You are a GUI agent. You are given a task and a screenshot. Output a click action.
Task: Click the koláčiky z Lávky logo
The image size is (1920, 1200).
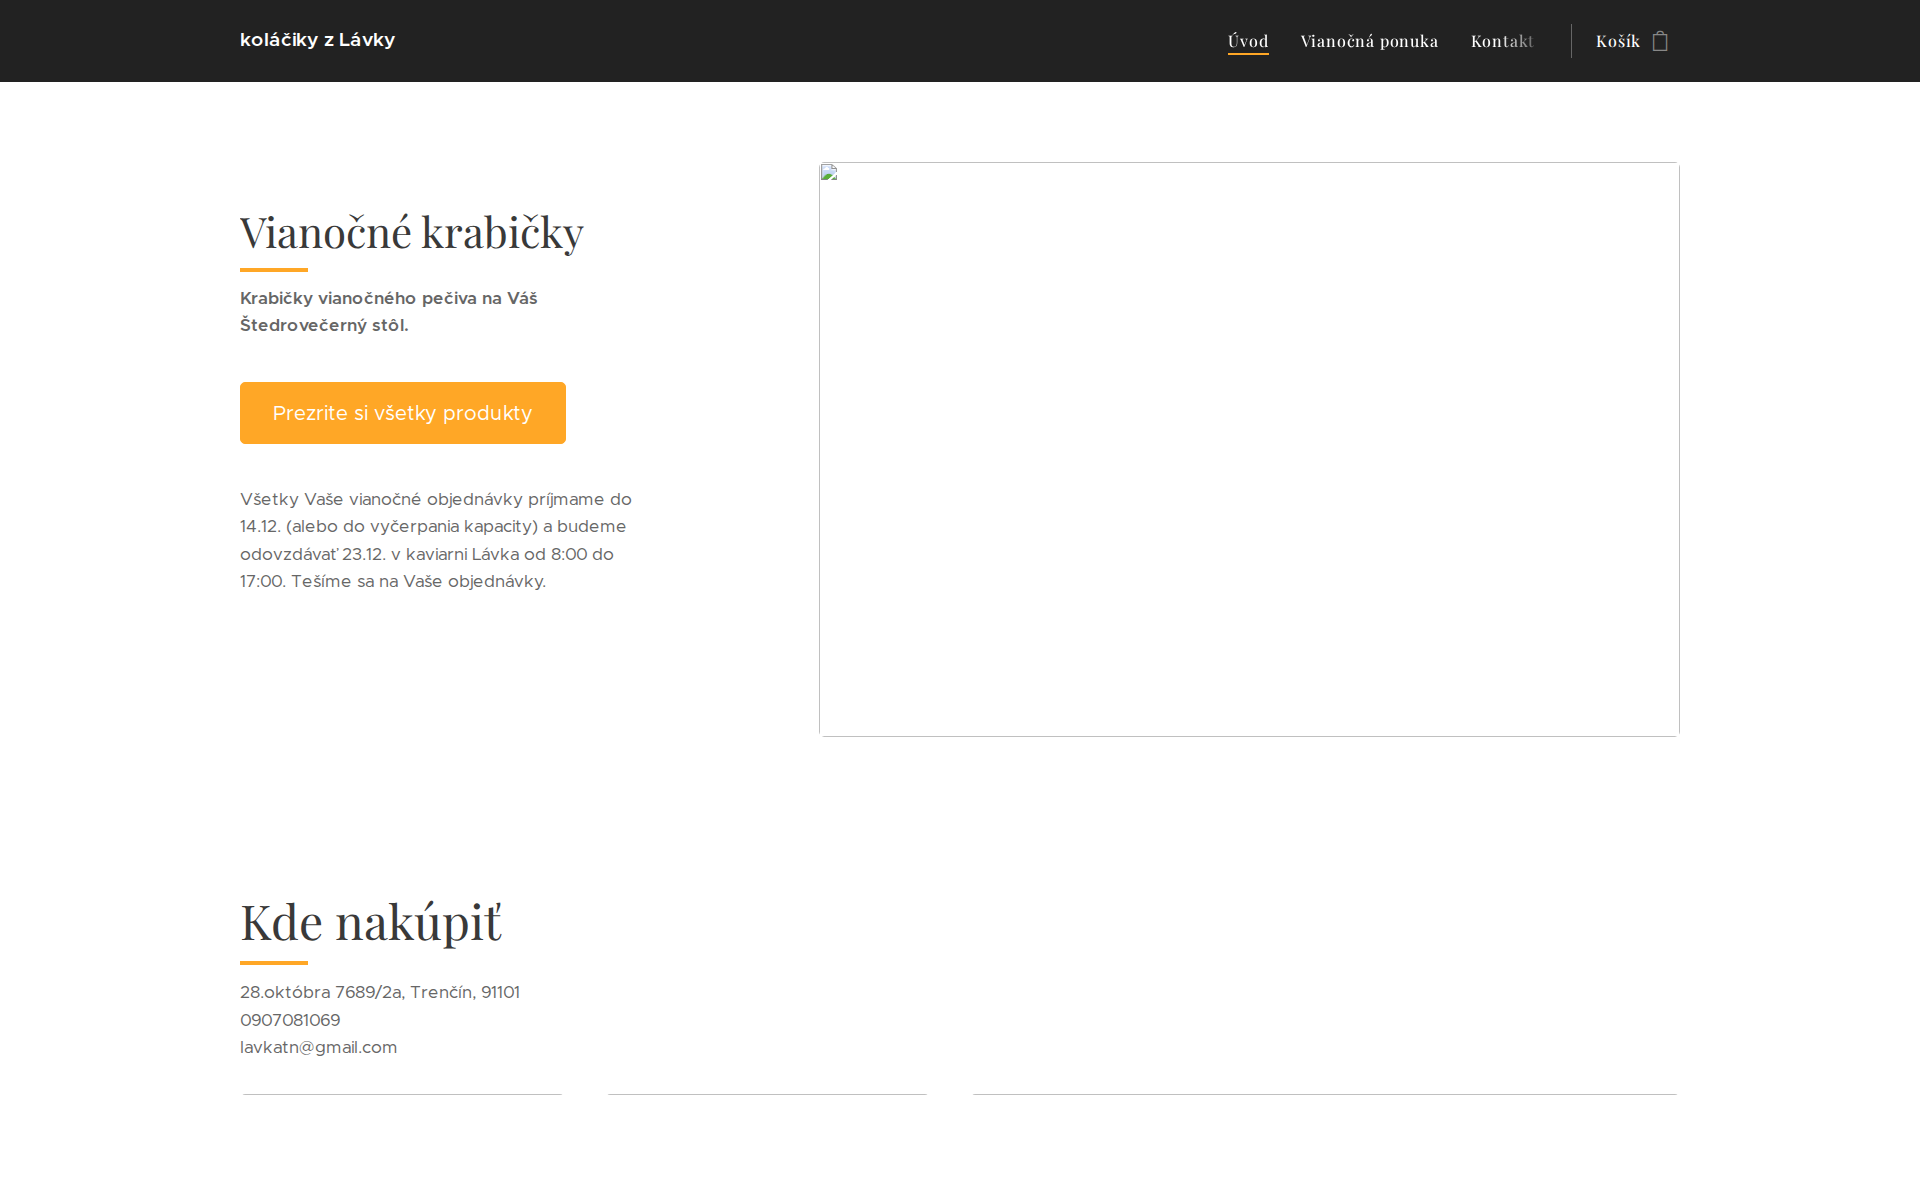pyautogui.click(x=317, y=40)
